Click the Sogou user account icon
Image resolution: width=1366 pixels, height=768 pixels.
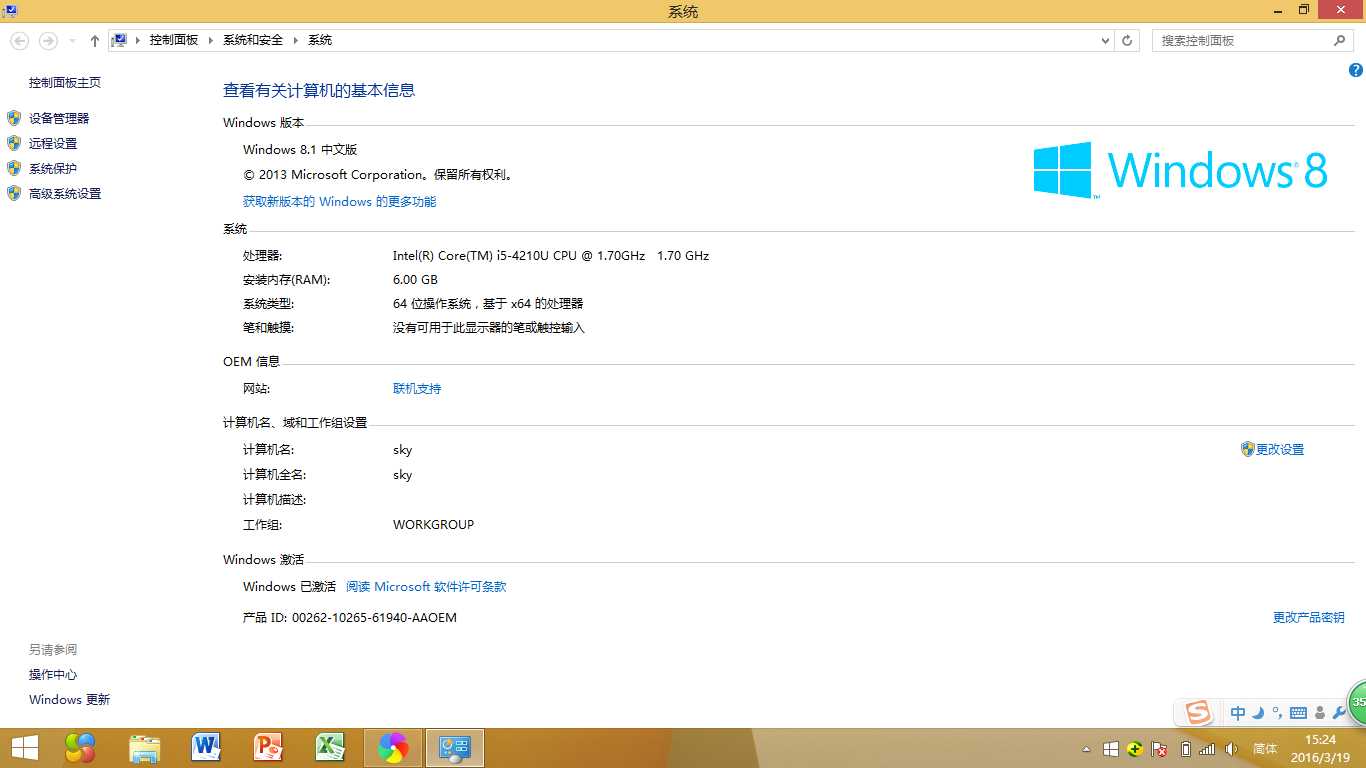click(x=1320, y=713)
